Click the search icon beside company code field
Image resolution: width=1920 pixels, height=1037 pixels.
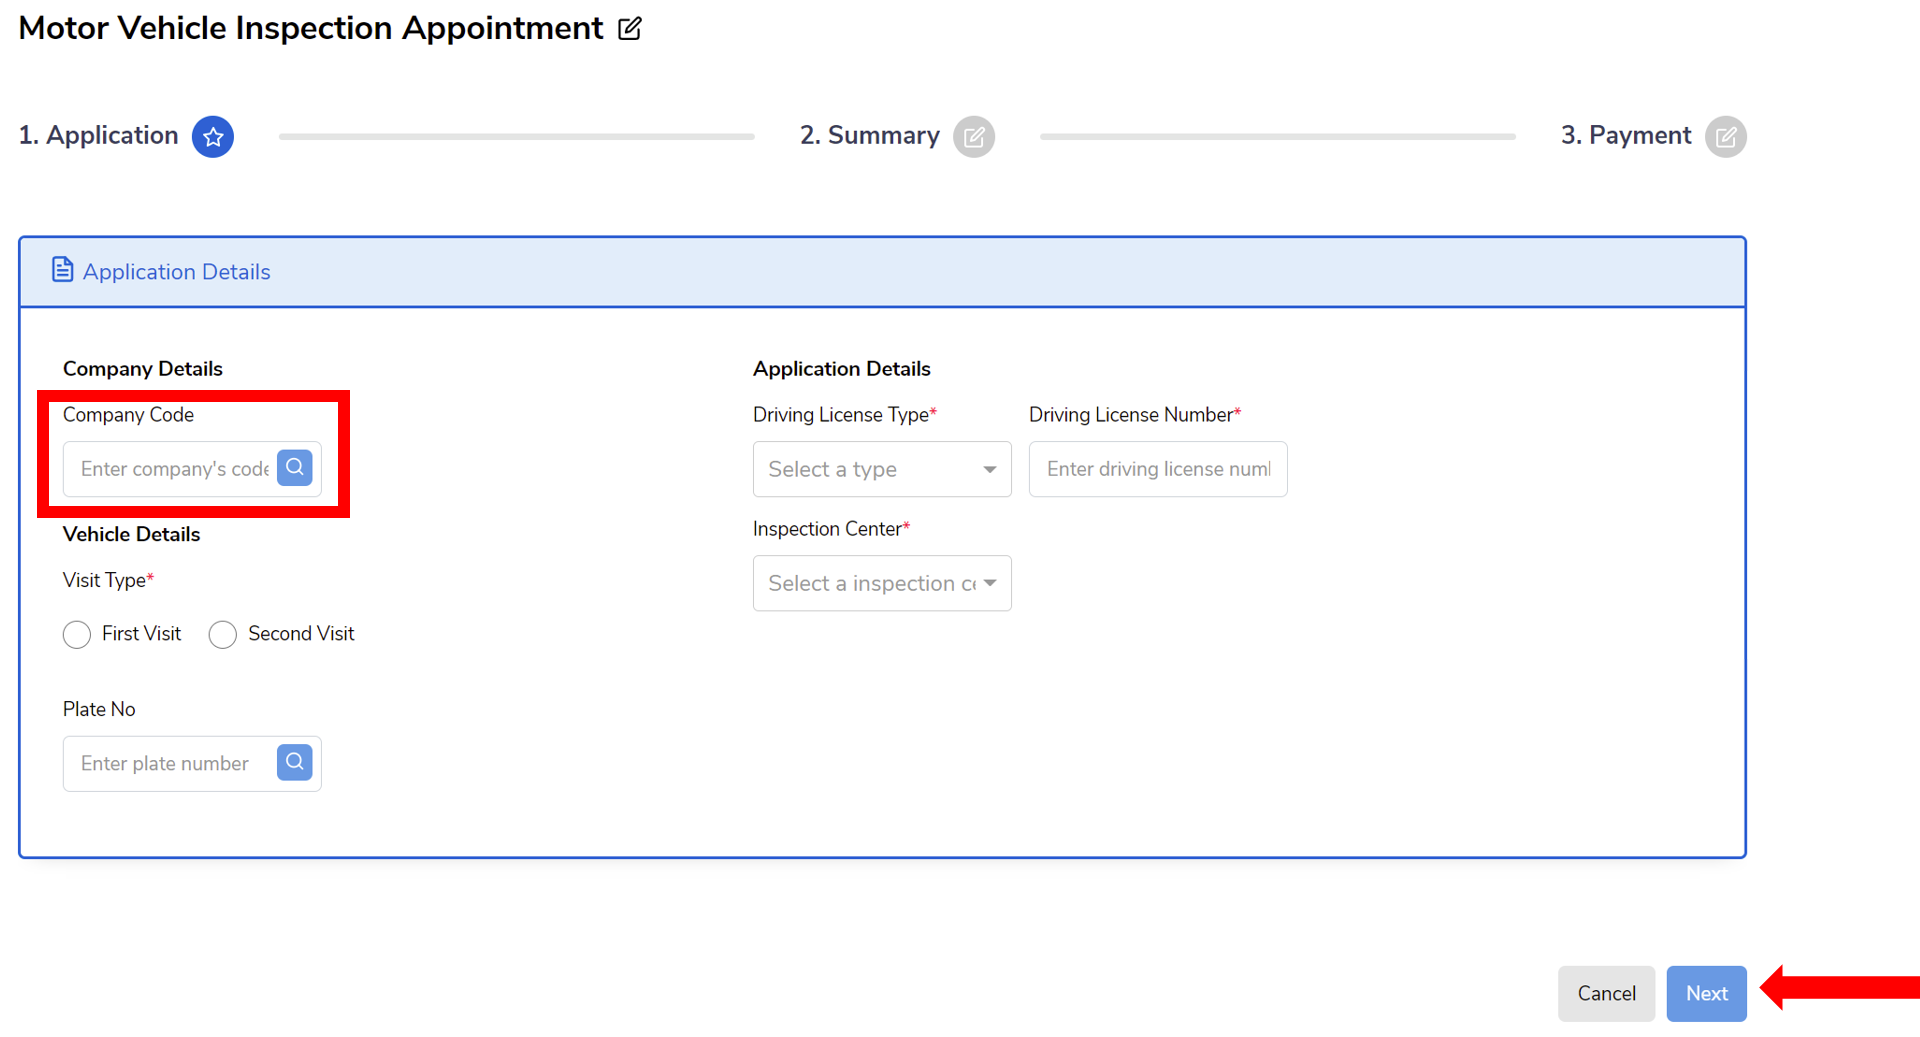[294, 467]
